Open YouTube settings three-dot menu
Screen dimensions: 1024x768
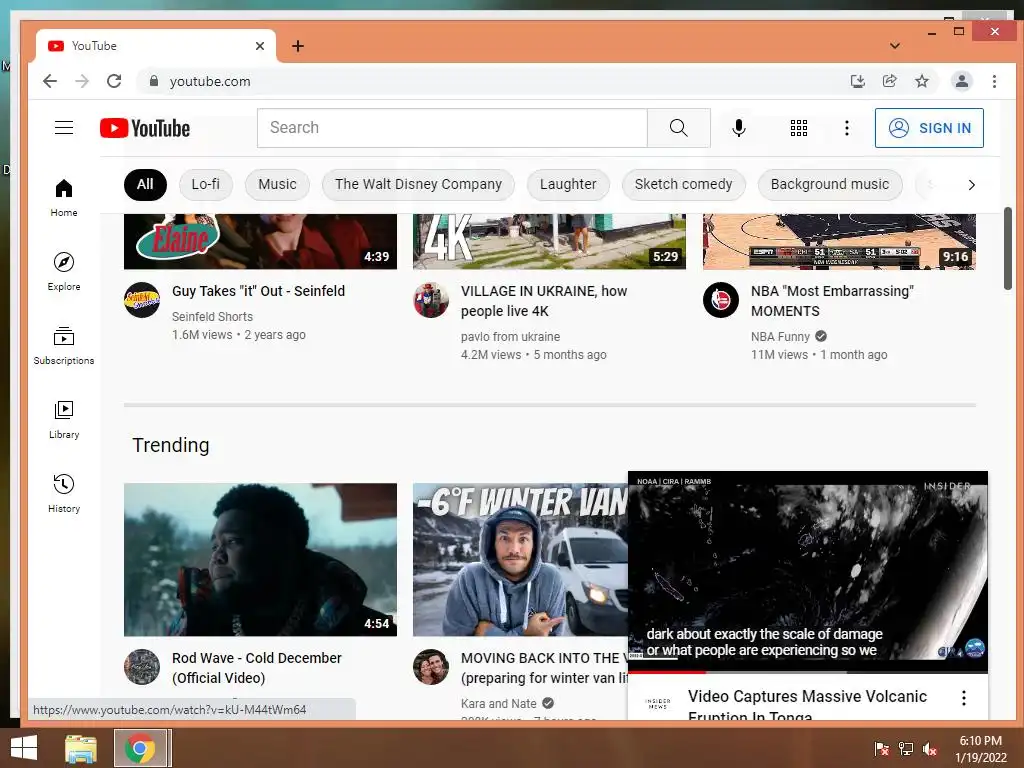click(846, 127)
